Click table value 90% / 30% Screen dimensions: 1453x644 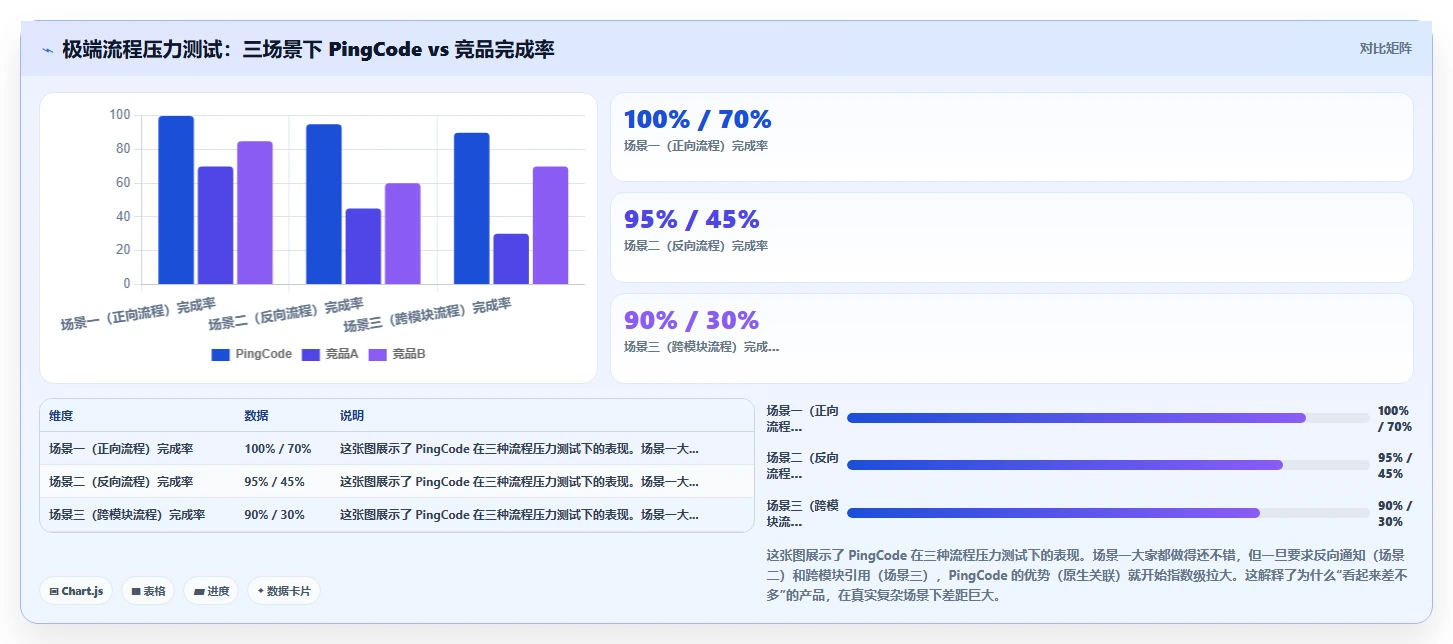[274, 515]
